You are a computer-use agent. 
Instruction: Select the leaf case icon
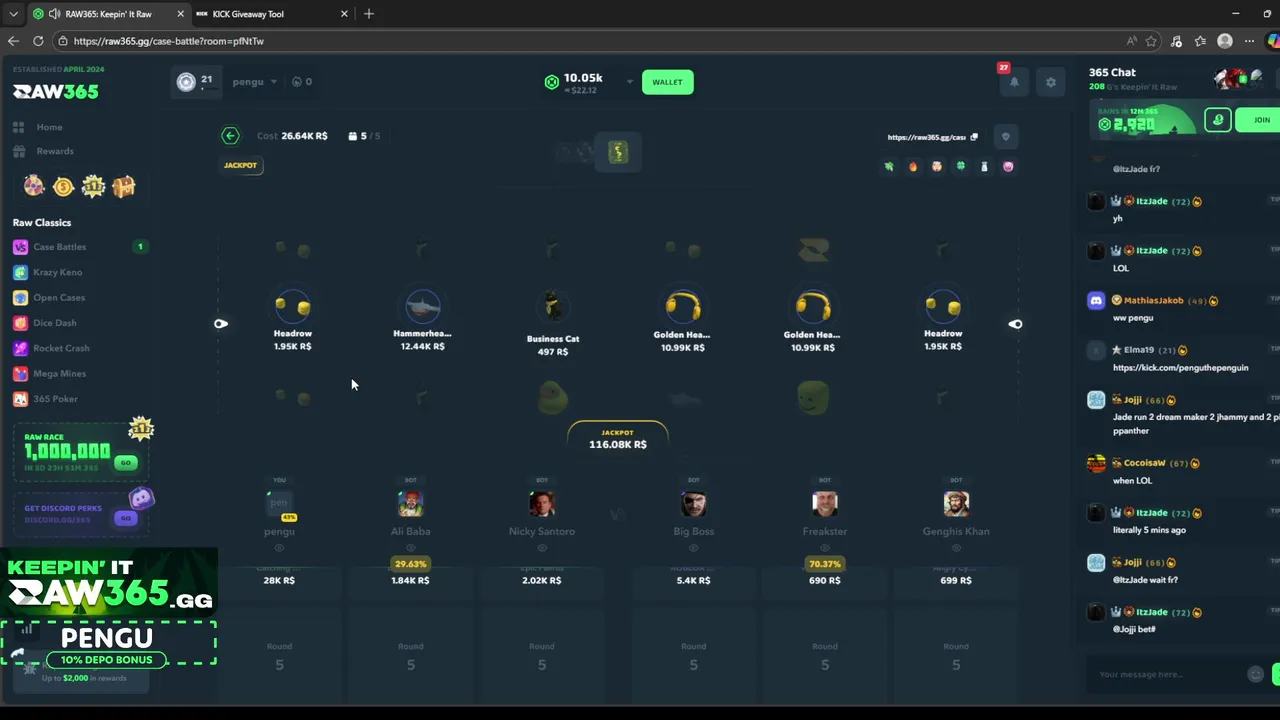click(888, 167)
